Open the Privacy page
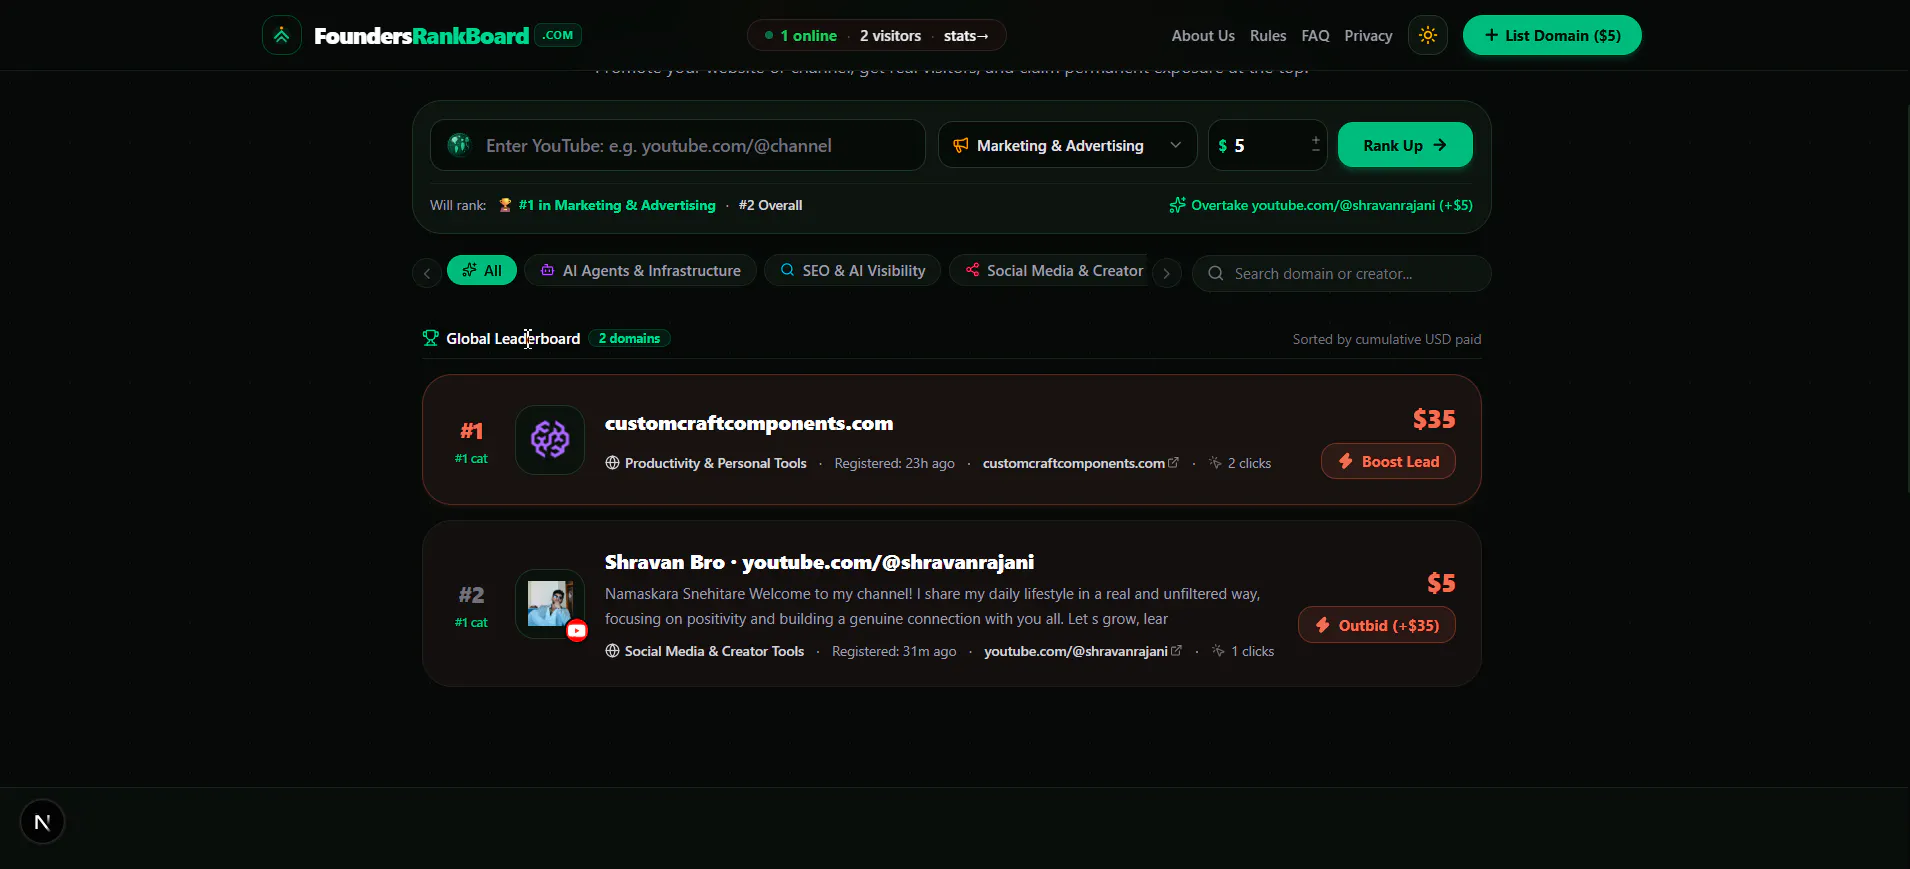This screenshot has width=1910, height=869. pyautogui.click(x=1368, y=35)
